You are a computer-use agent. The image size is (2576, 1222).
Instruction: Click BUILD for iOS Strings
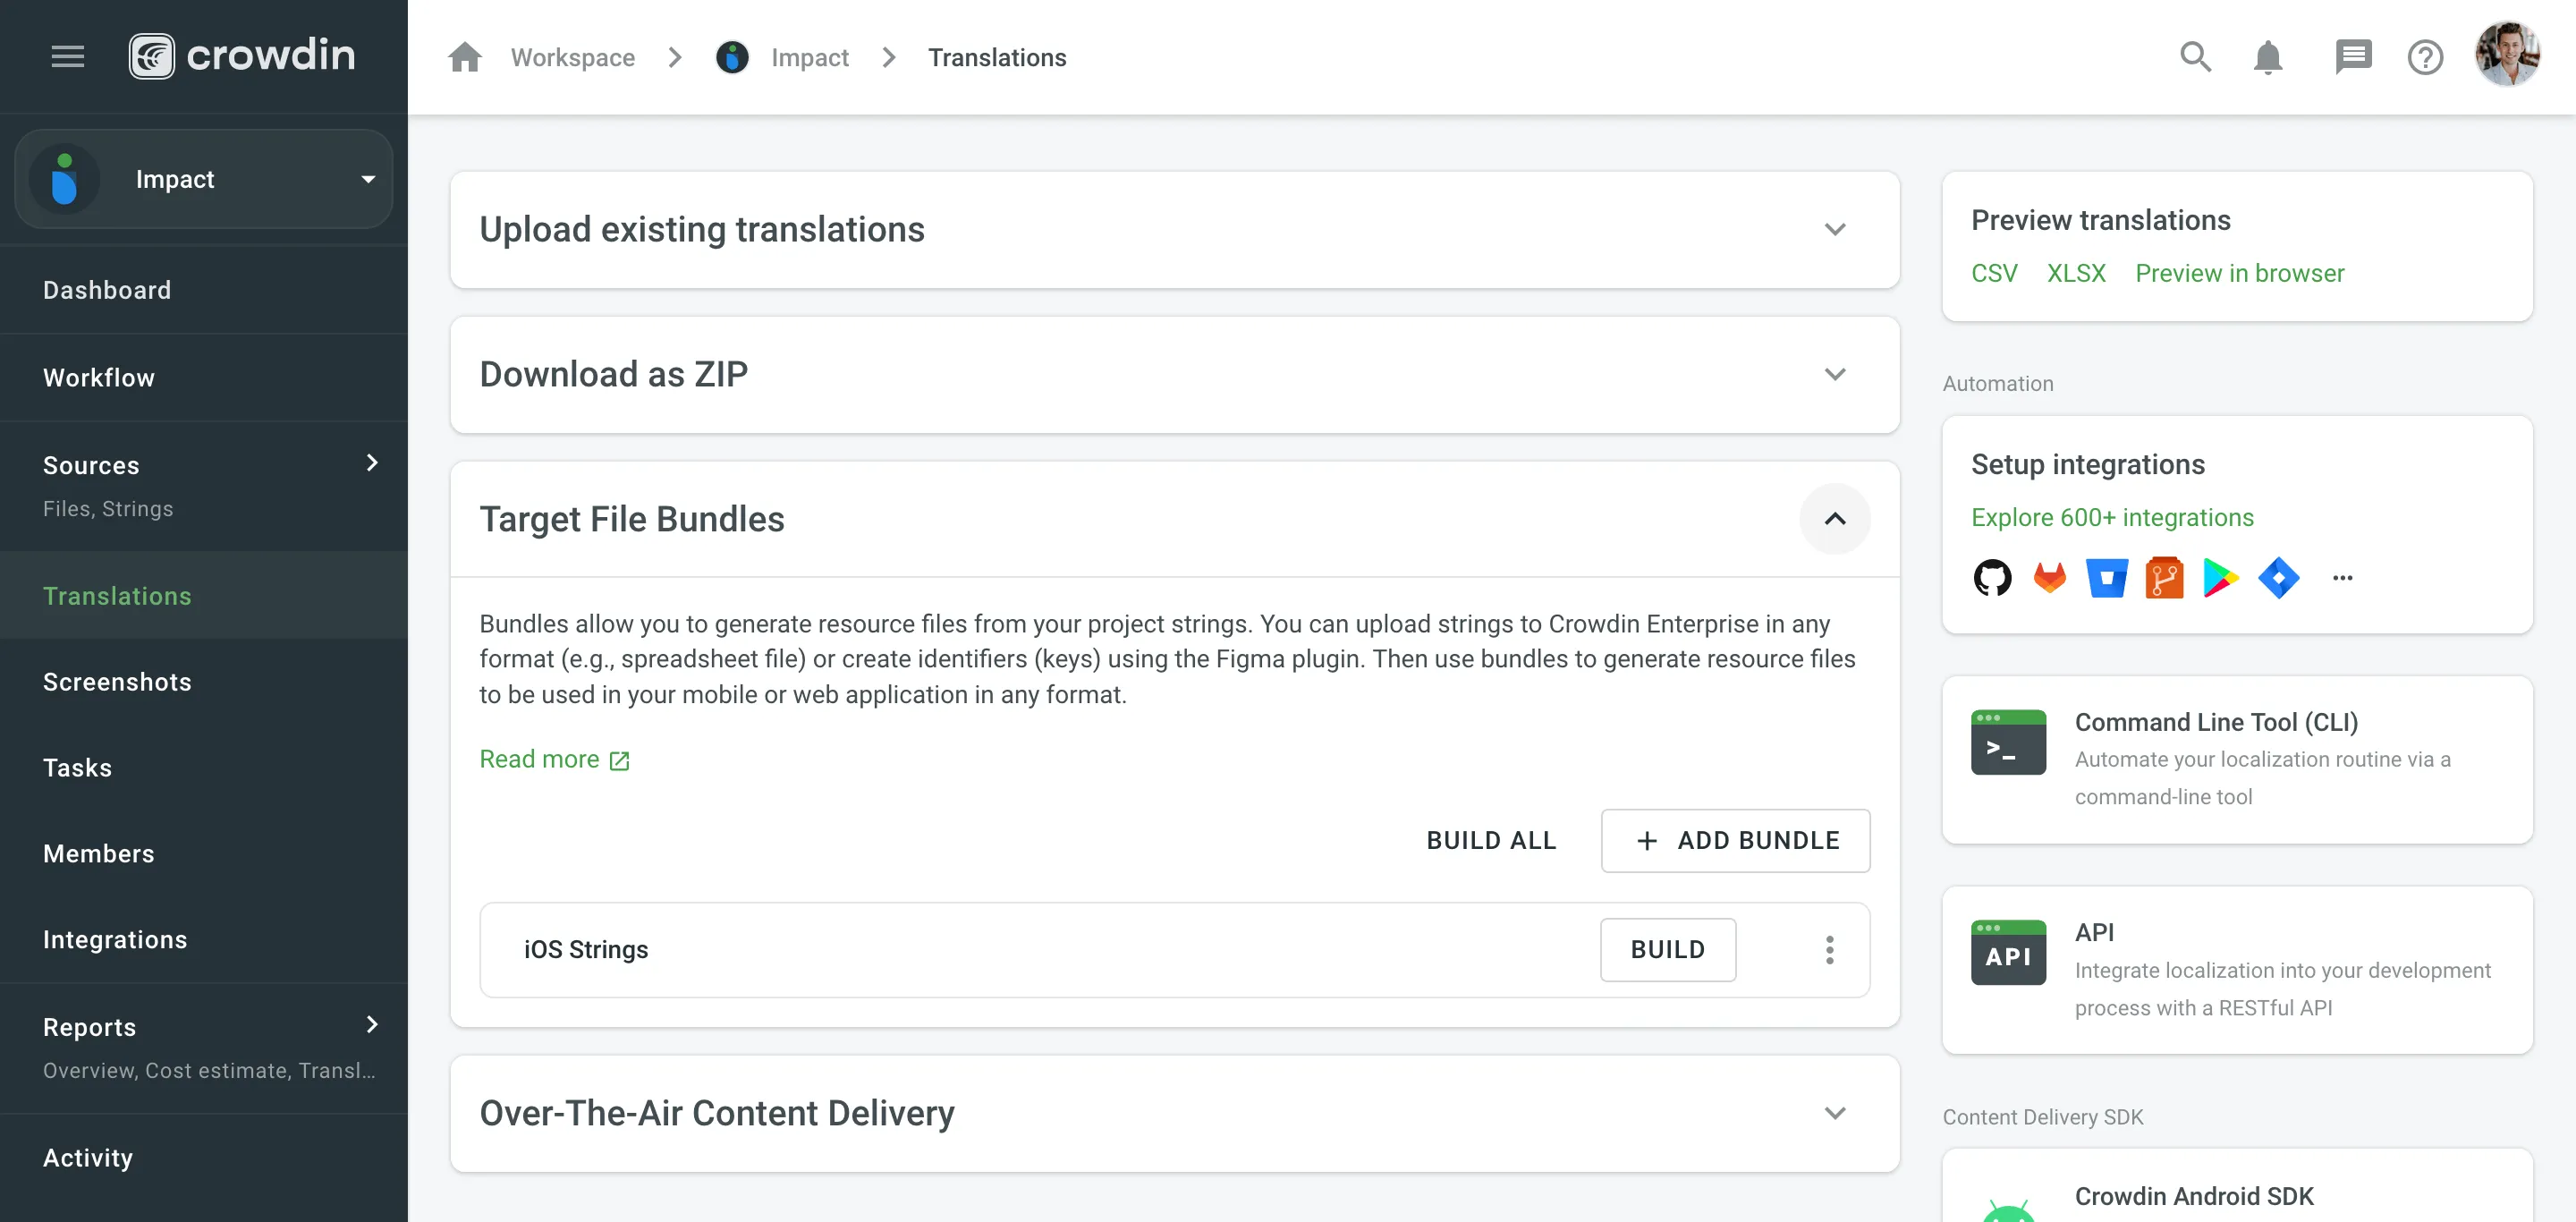(1667, 950)
